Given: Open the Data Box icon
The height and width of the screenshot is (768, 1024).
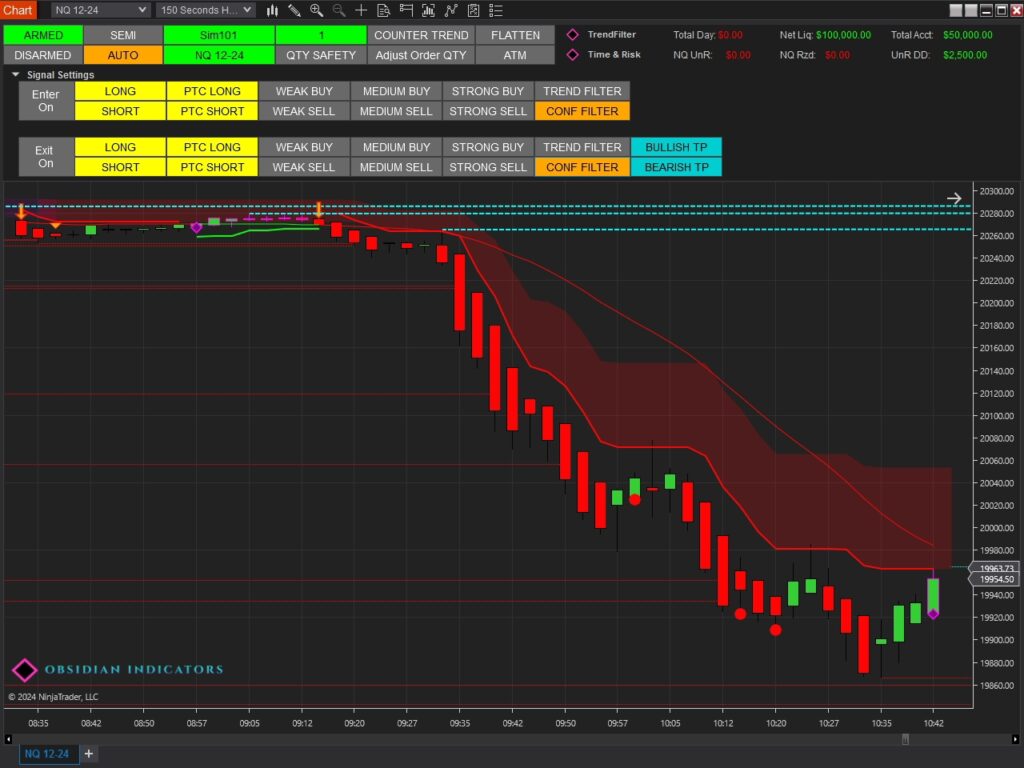Looking at the screenshot, I should point(384,10).
